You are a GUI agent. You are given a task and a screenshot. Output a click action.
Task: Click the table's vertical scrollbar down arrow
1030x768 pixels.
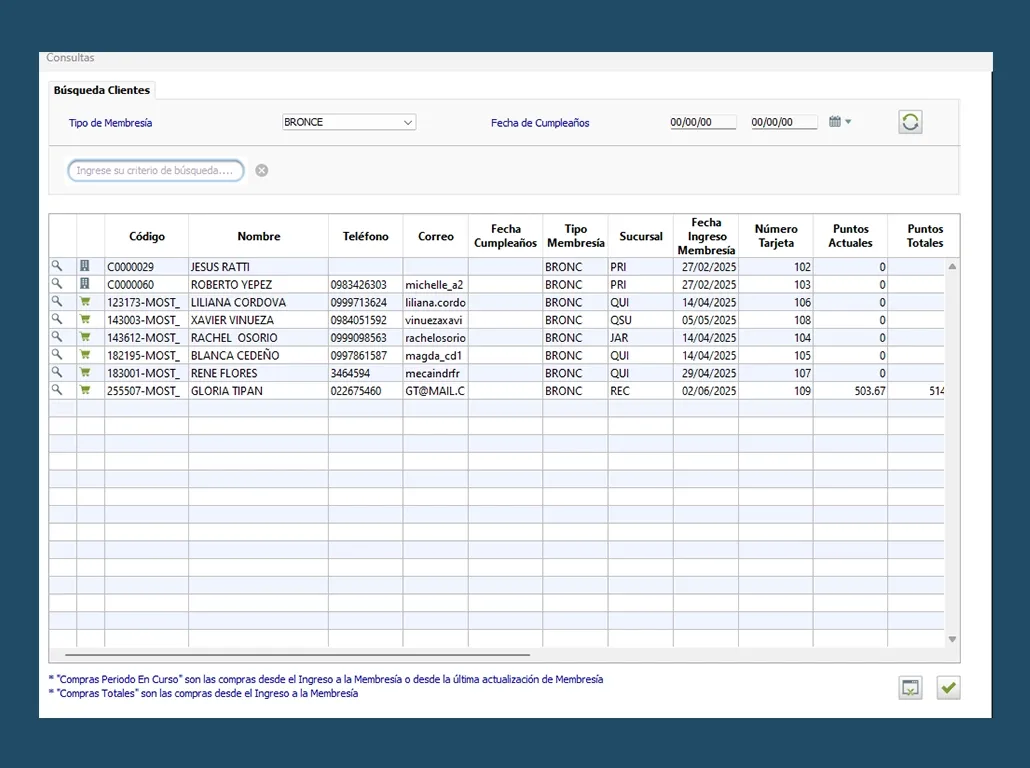[x=952, y=639]
